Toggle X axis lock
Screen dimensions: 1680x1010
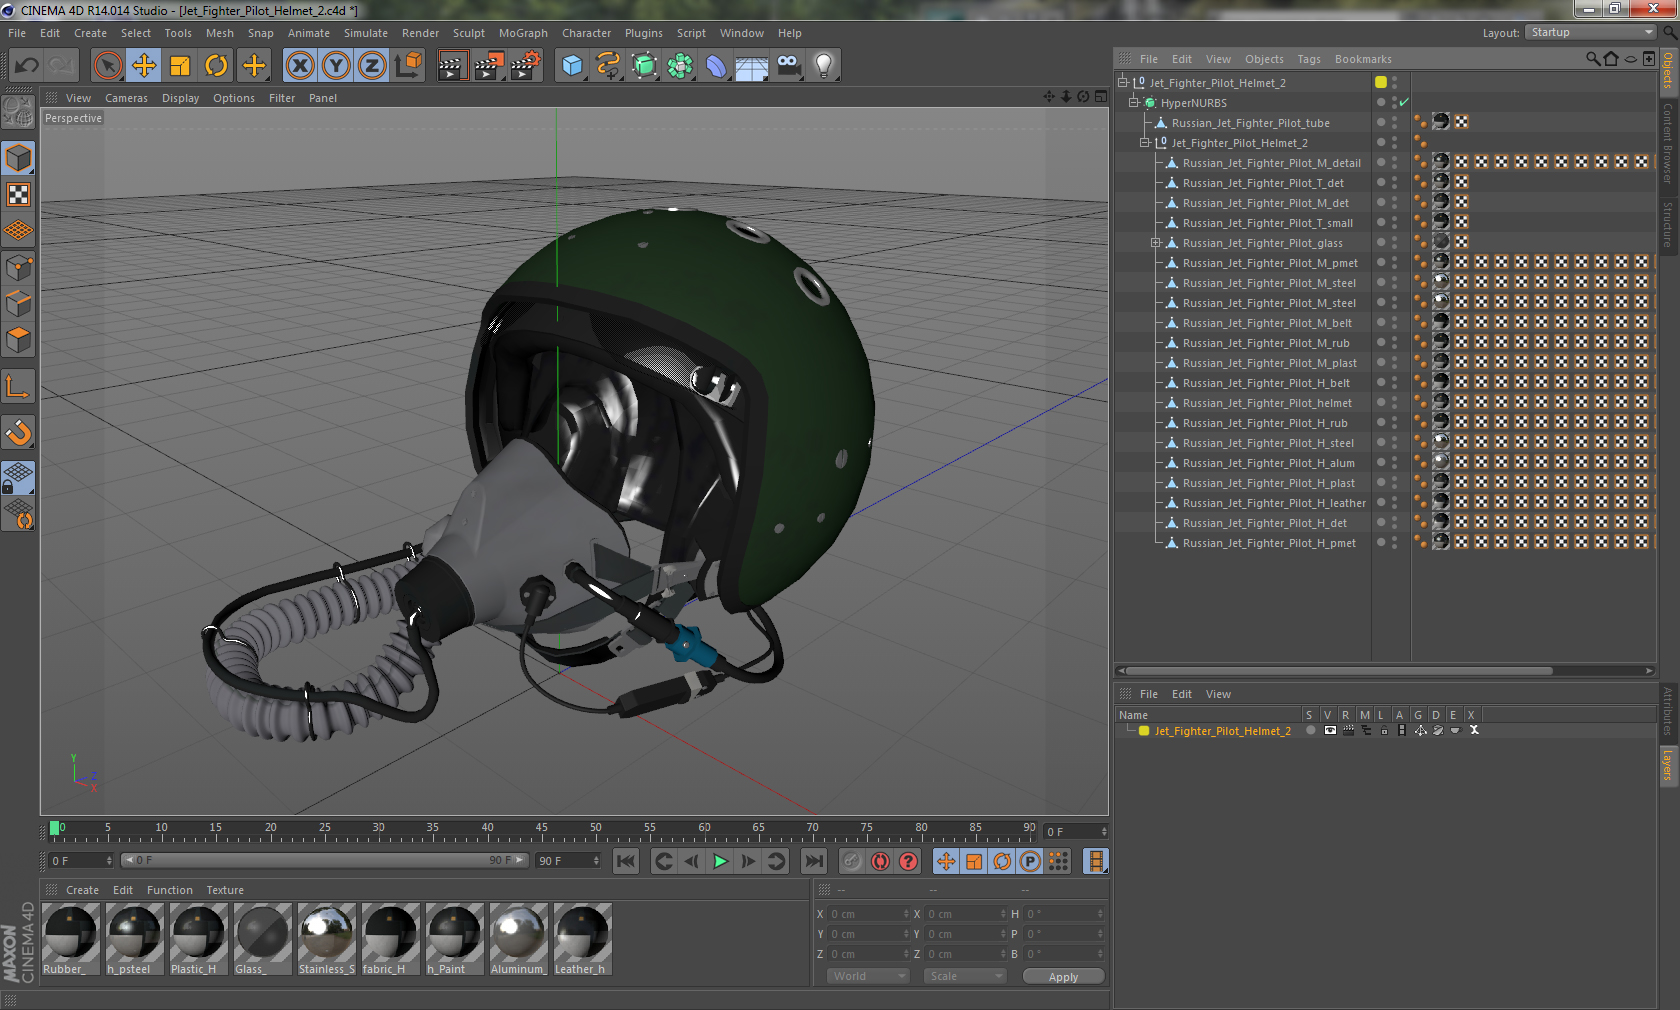click(x=299, y=66)
